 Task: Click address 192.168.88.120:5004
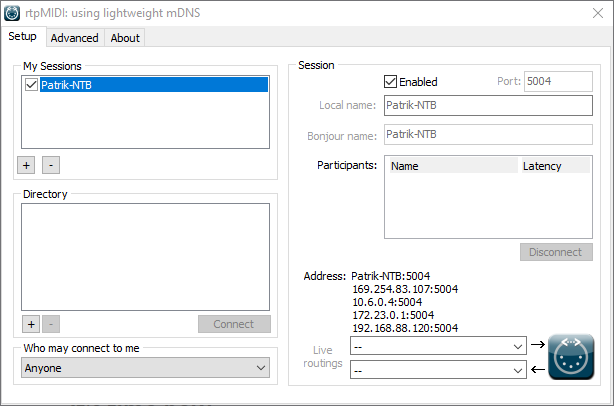tap(405, 328)
